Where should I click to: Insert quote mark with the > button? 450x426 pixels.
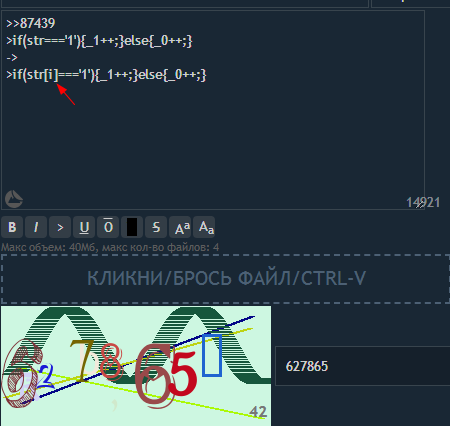pyautogui.click(x=60, y=227)
